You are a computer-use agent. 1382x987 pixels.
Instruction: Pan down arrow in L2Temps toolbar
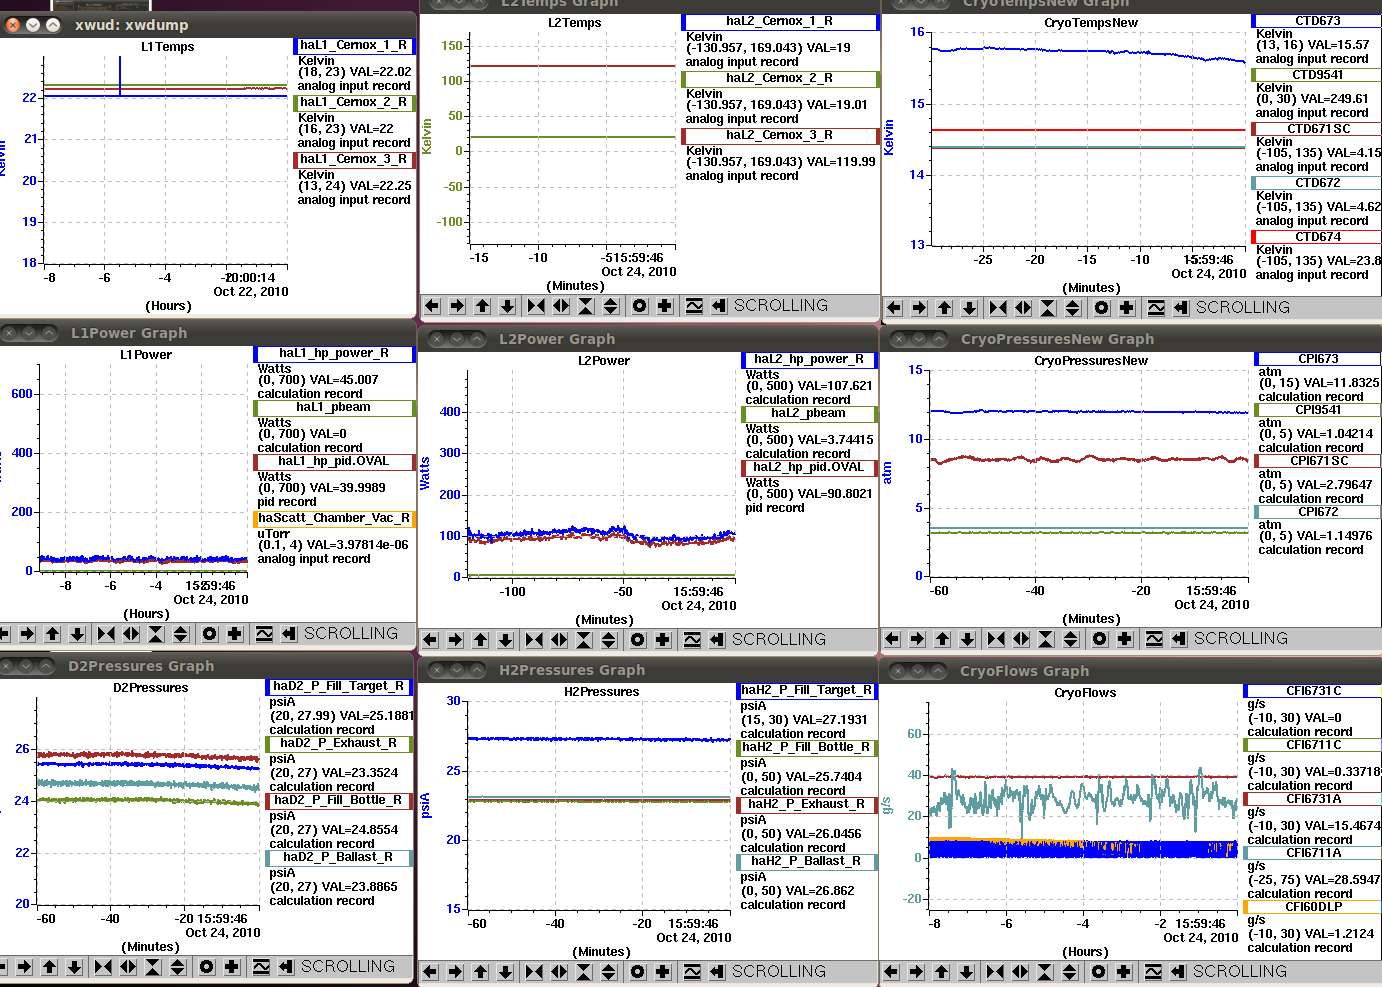click(x=507, y=306)
